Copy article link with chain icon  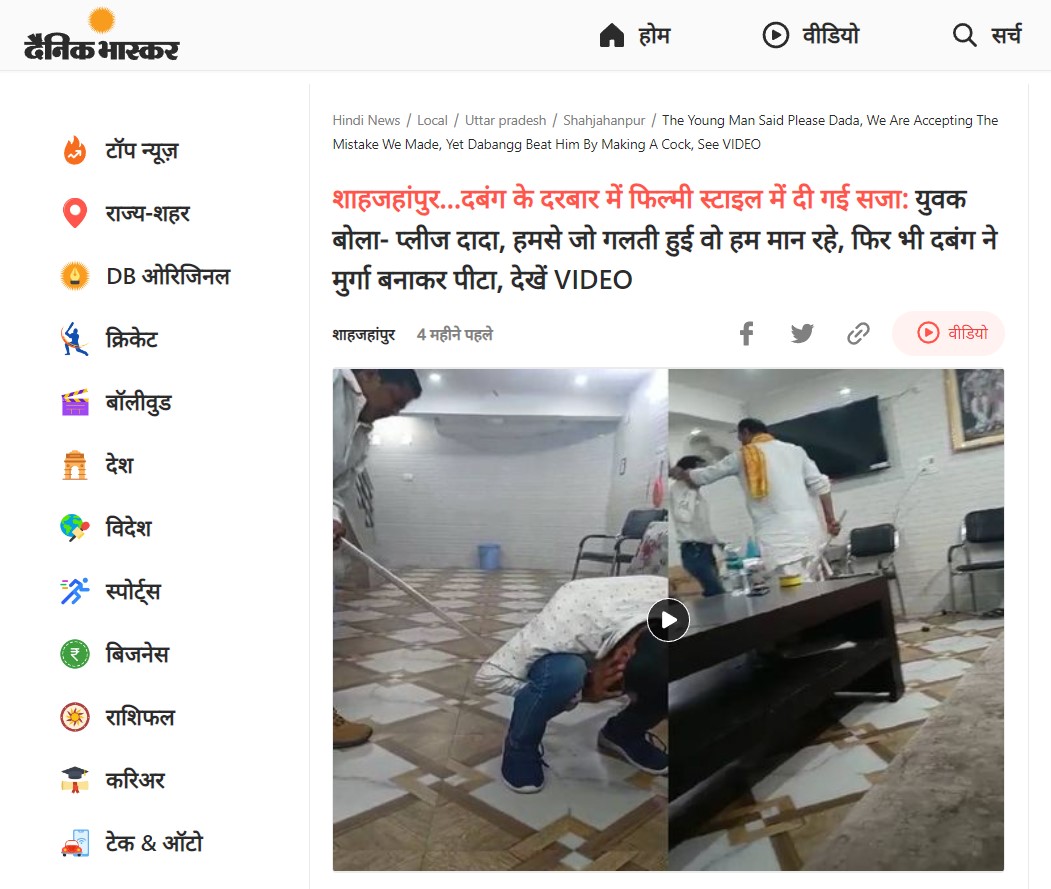click(858, 333)
